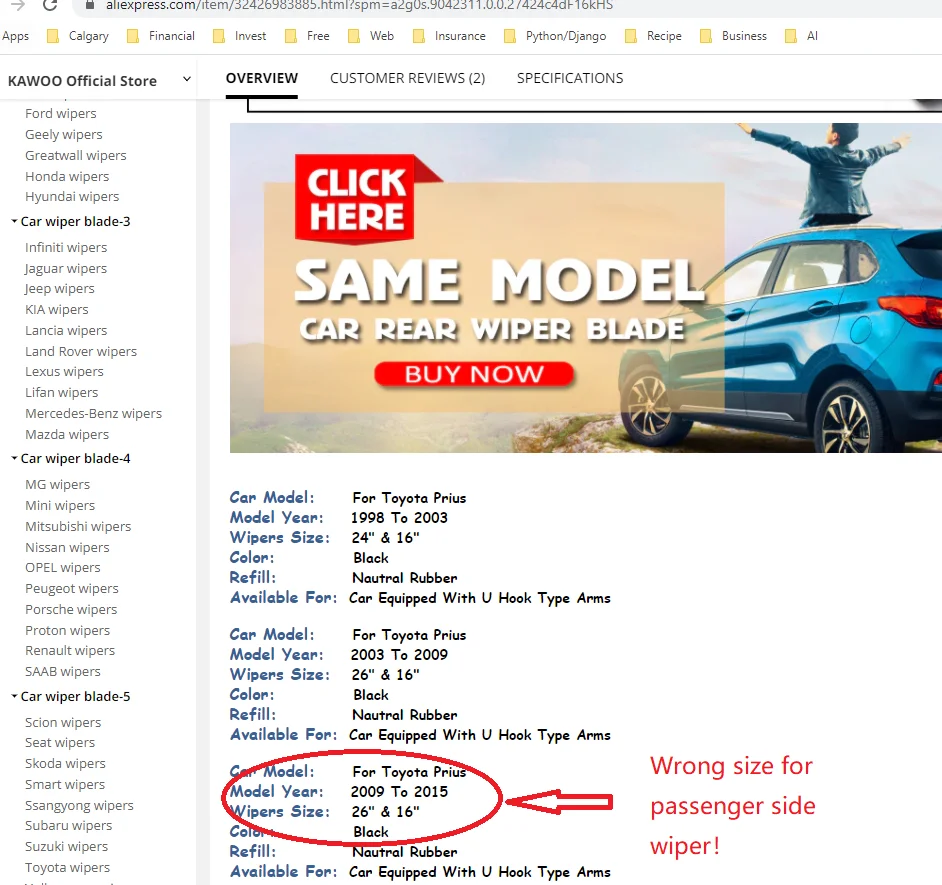The image size is (942, 885).
Task: Open the AI bookmark folder
Action: click(x=802, y=36)
